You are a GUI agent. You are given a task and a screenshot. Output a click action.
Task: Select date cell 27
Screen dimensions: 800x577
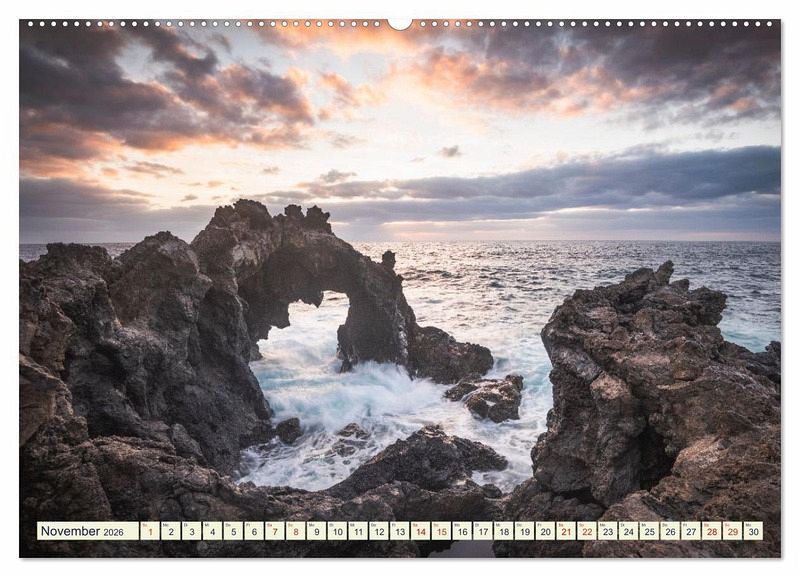click(x=691, y=531)
